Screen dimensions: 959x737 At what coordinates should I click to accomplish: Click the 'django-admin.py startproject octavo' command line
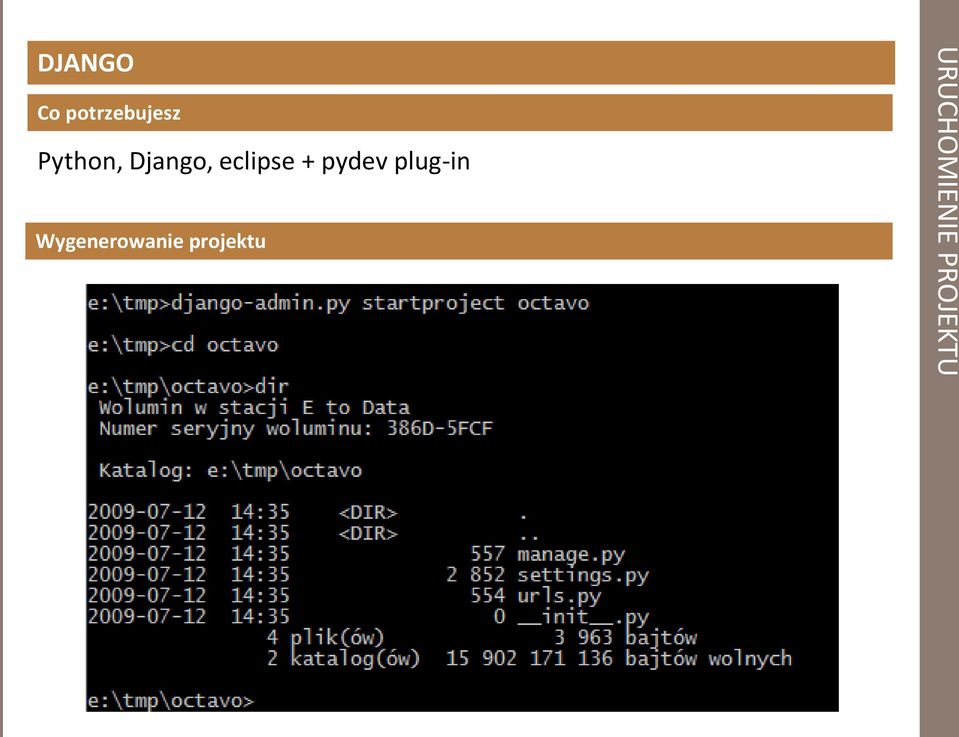pos(338,303)
